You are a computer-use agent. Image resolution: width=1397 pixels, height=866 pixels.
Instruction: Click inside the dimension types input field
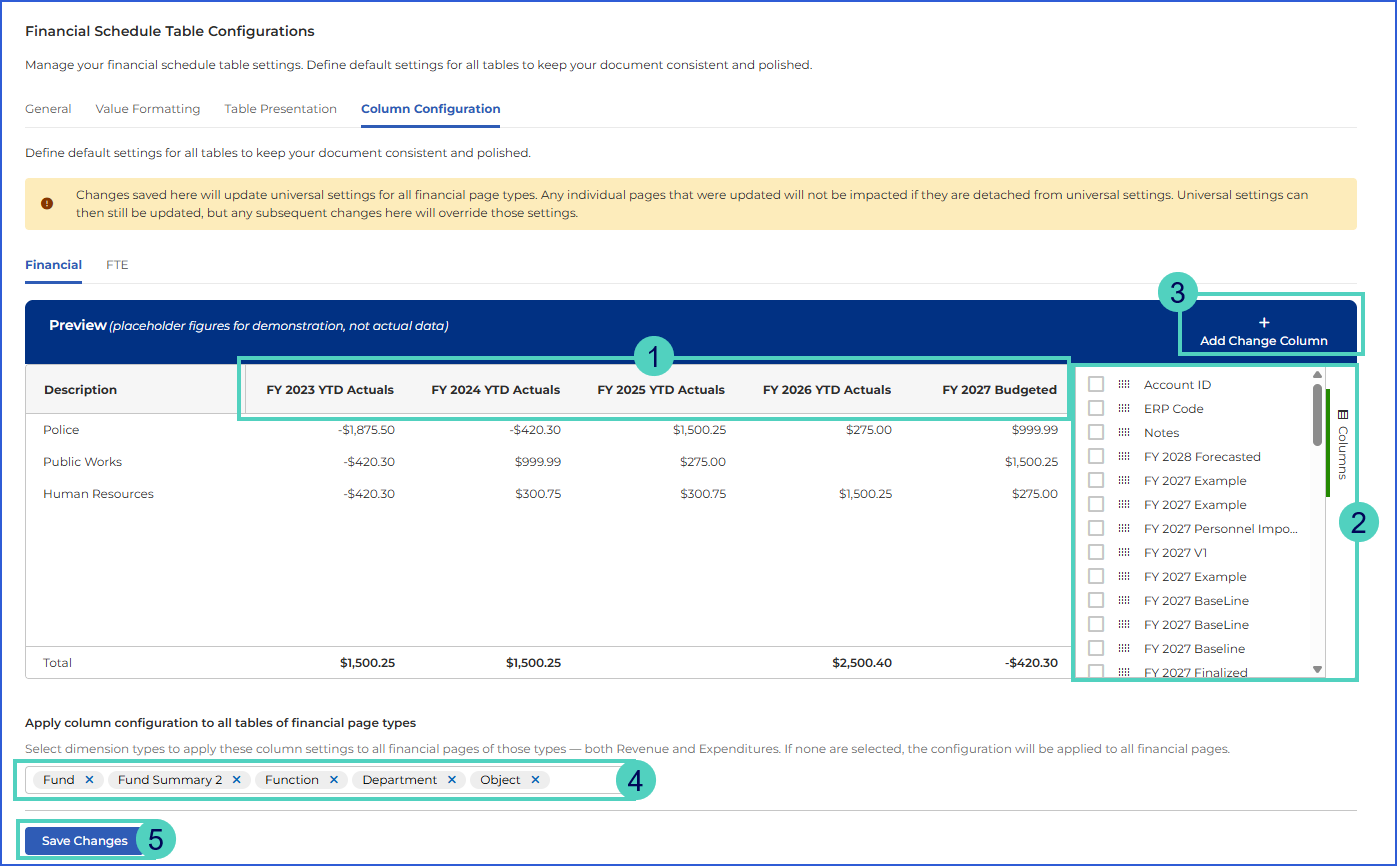click(x=585, y=780)
